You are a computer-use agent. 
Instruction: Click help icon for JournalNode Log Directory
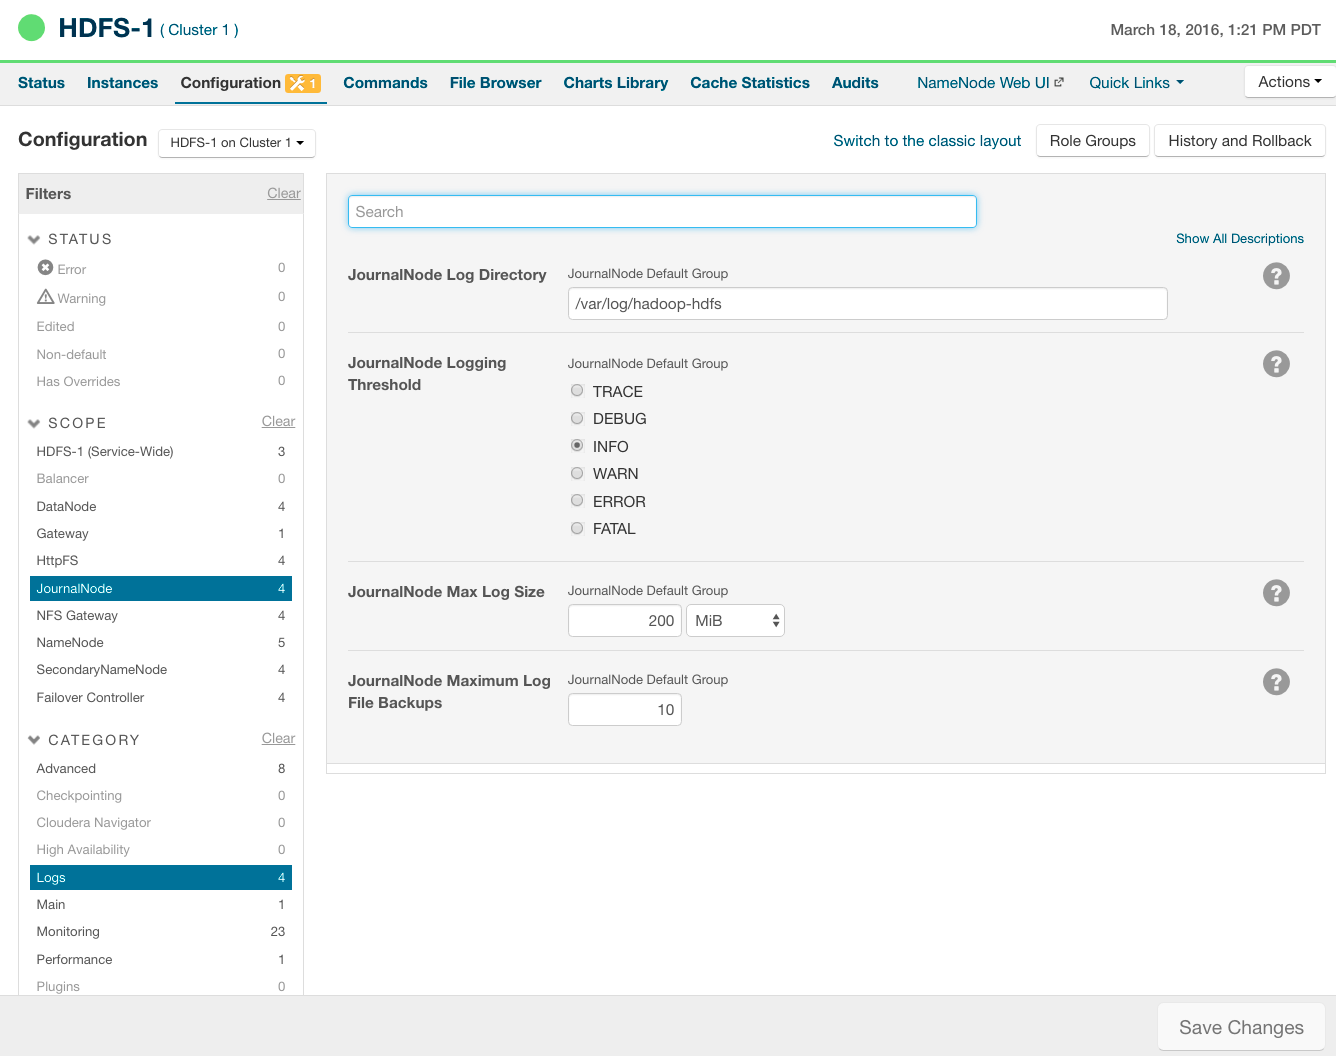[1276, 276]
